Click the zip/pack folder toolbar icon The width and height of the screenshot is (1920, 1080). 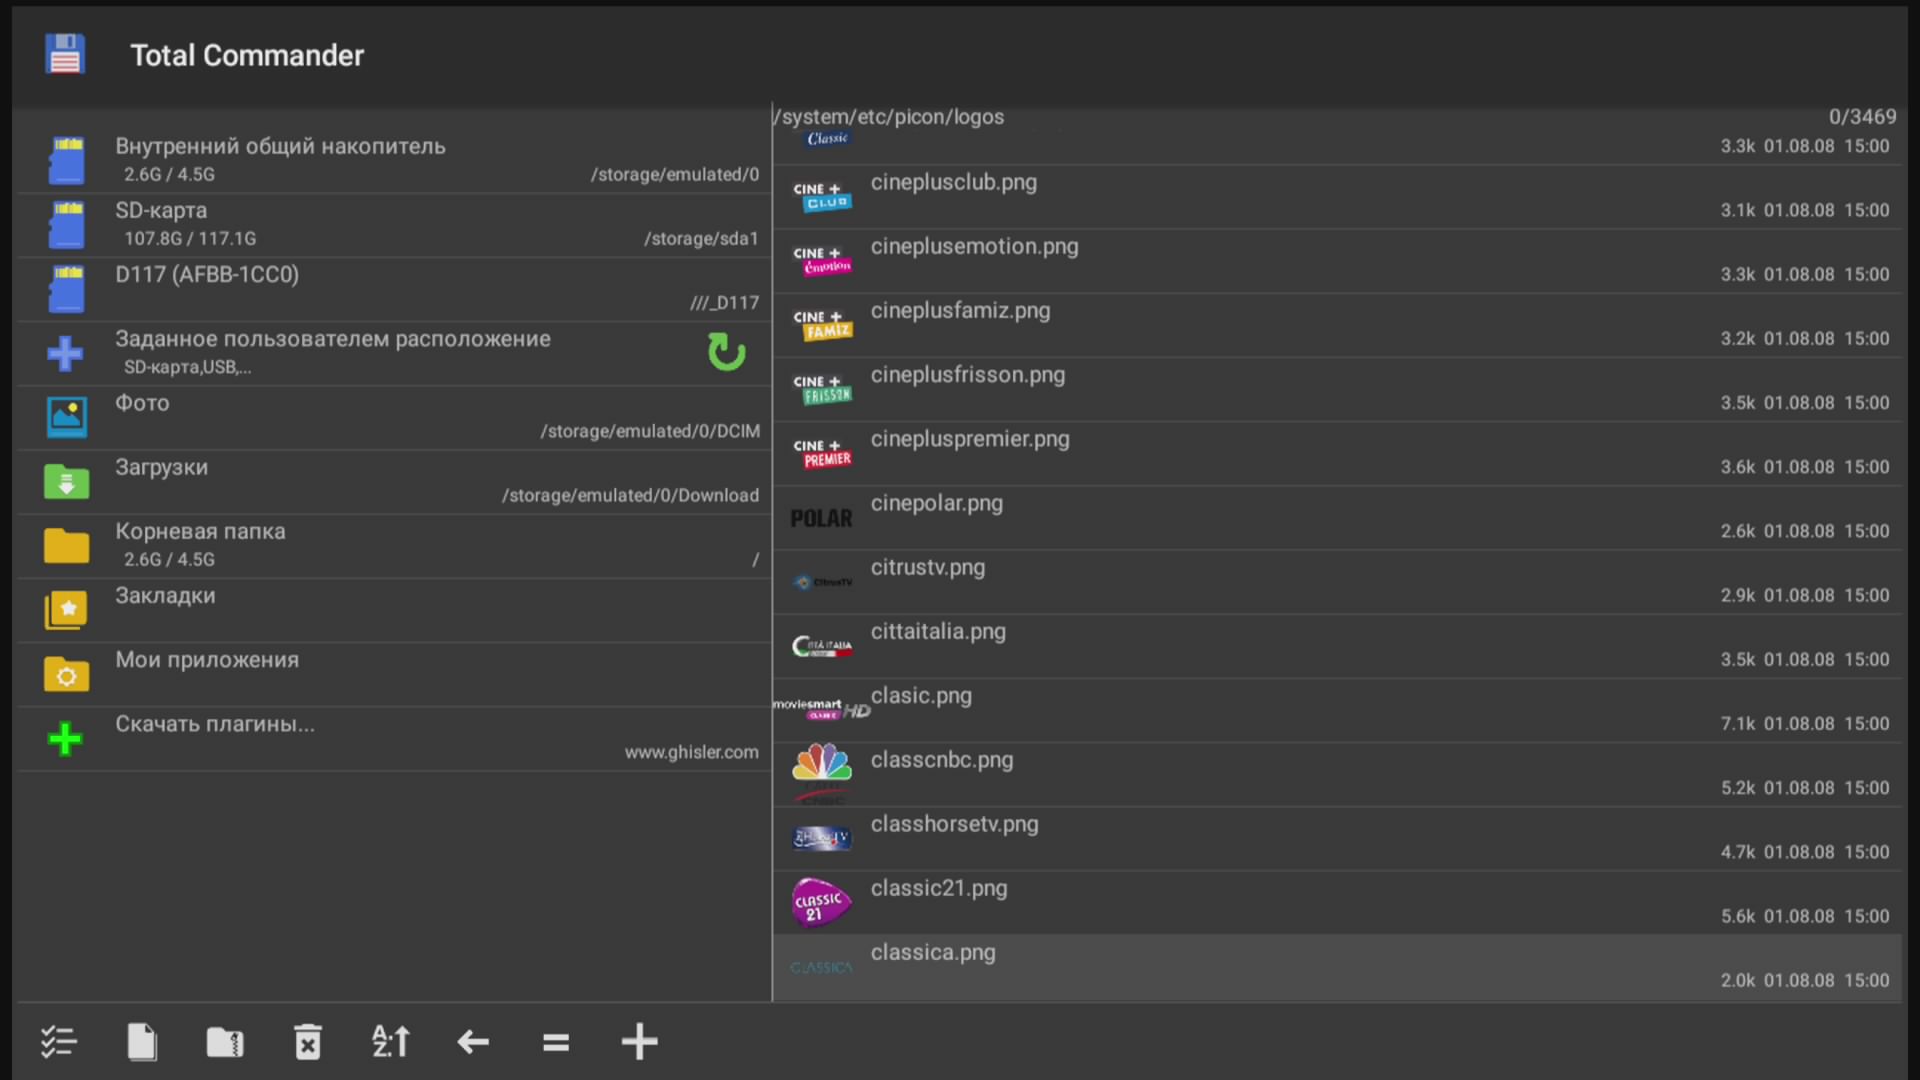(x=225, y=1042)
